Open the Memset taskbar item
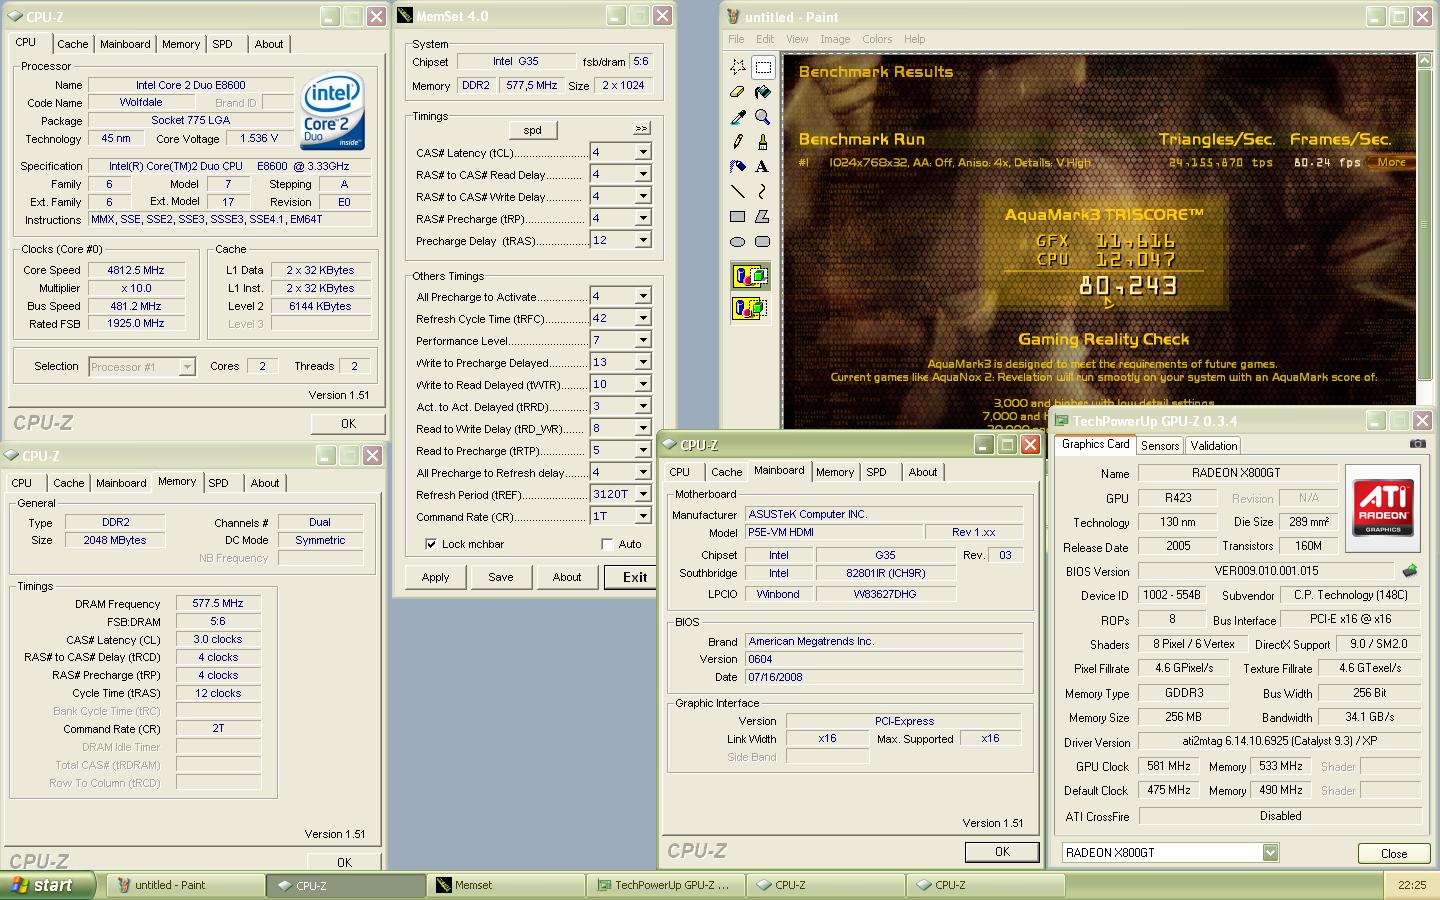 (506, 885)
